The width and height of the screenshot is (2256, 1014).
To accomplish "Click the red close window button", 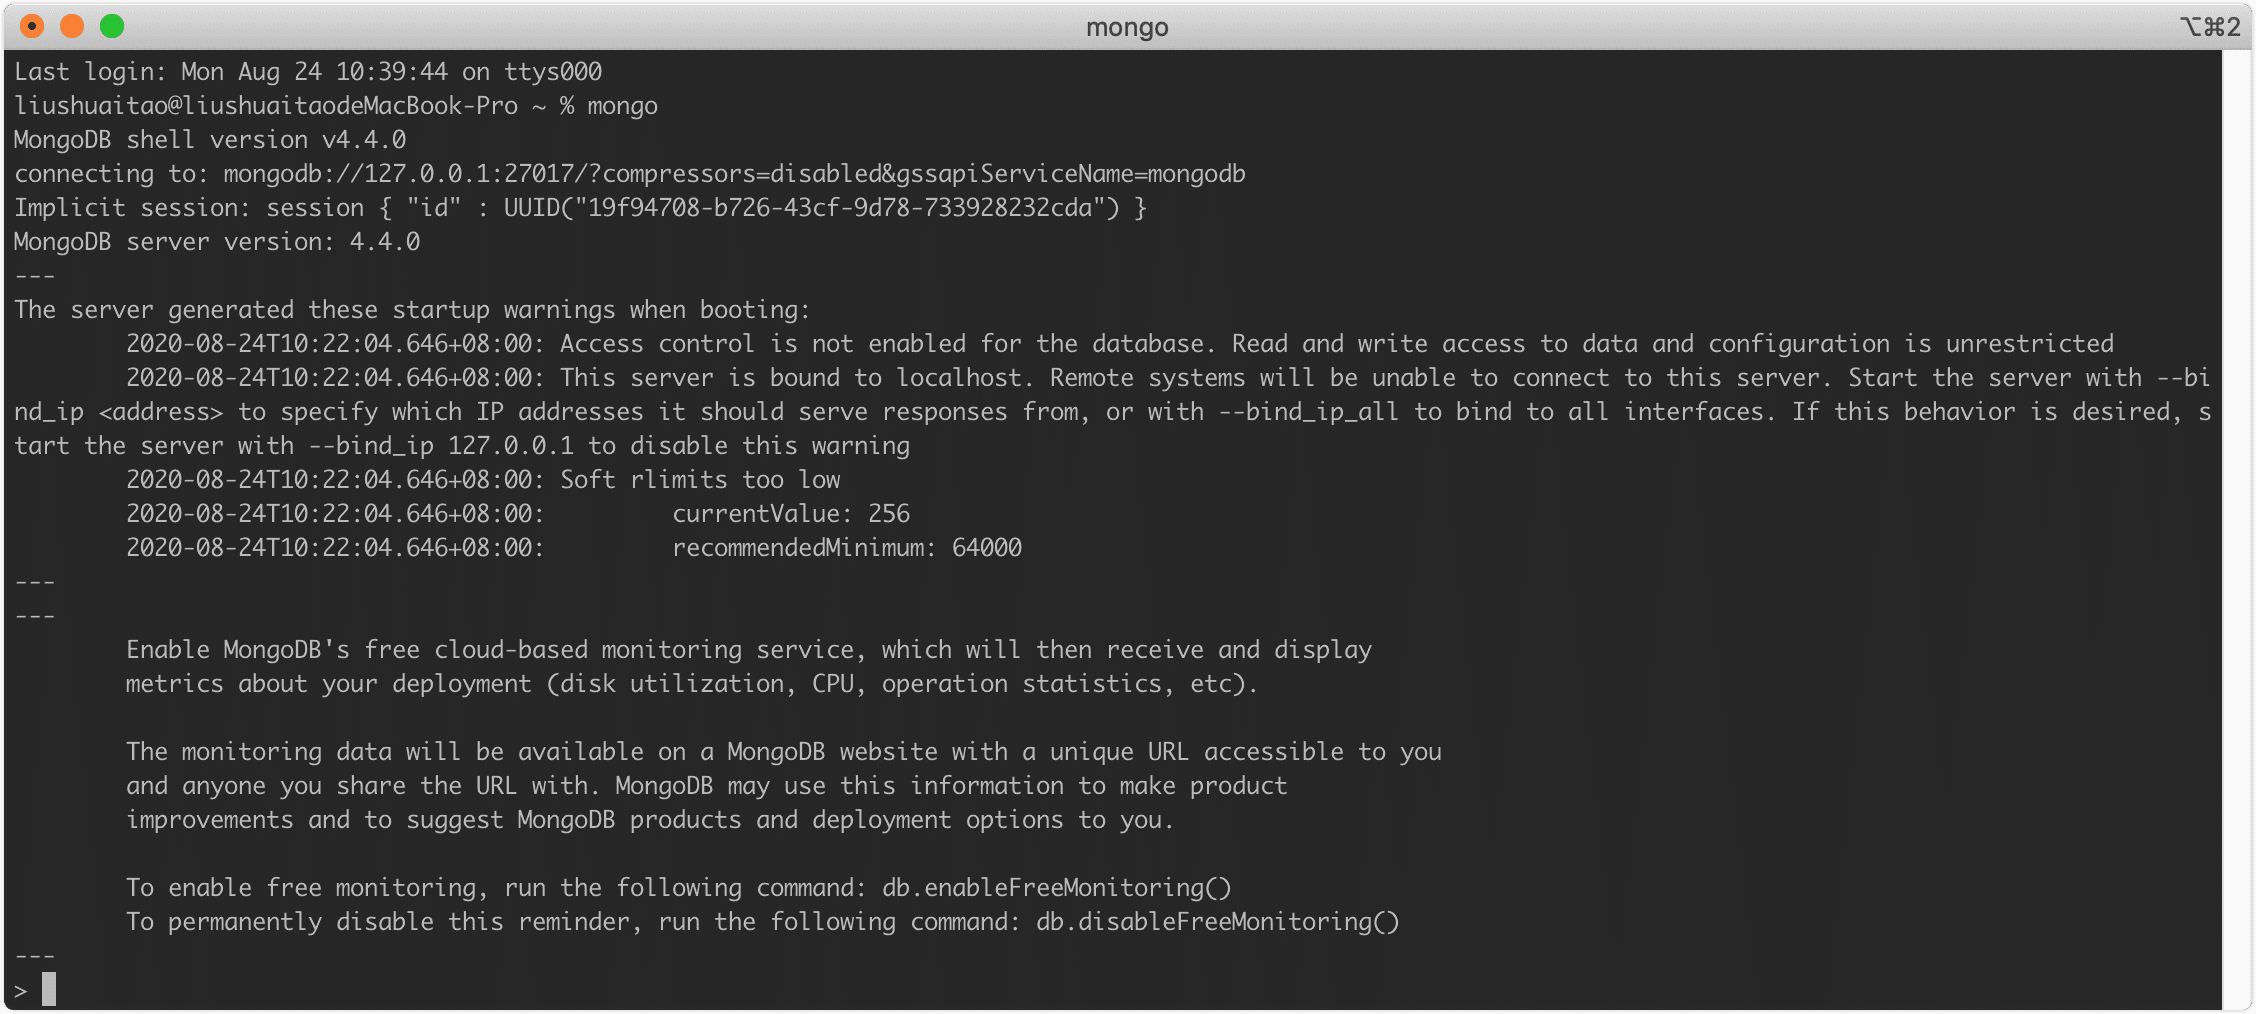I will 32,26.
